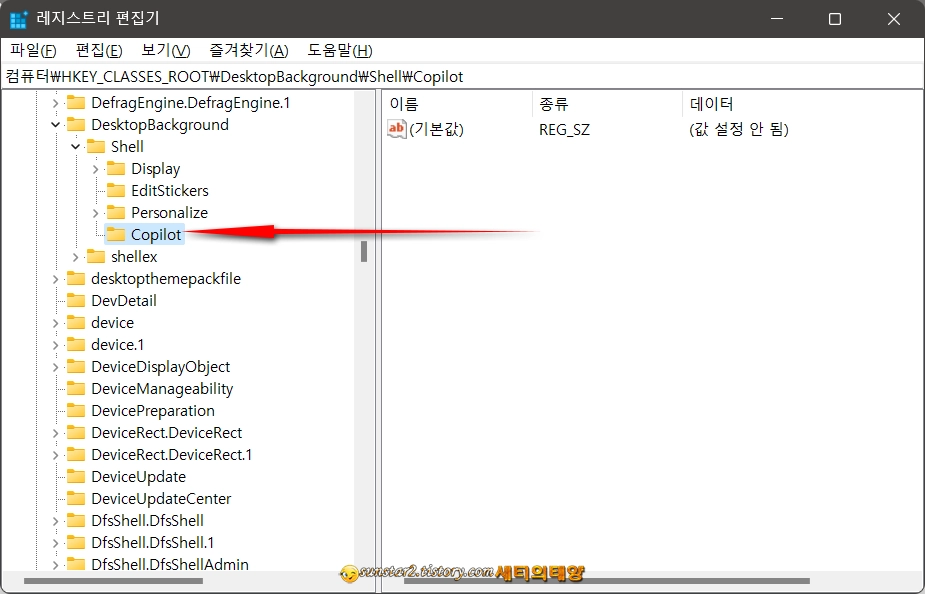Click the tree pane vertical scrollbar thumb
The width and height of the screenshot is (925, 594).
point(364,251)
